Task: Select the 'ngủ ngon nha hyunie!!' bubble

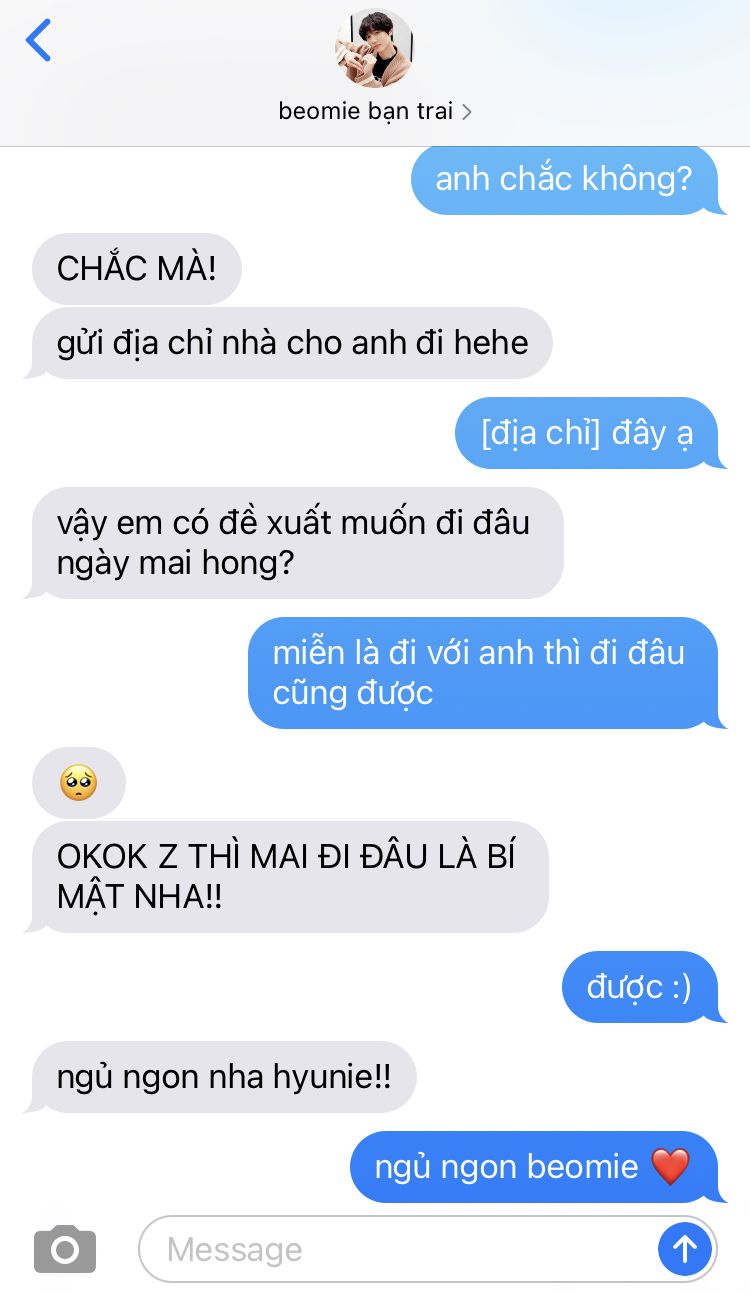Action: (x=224, y=1077)
